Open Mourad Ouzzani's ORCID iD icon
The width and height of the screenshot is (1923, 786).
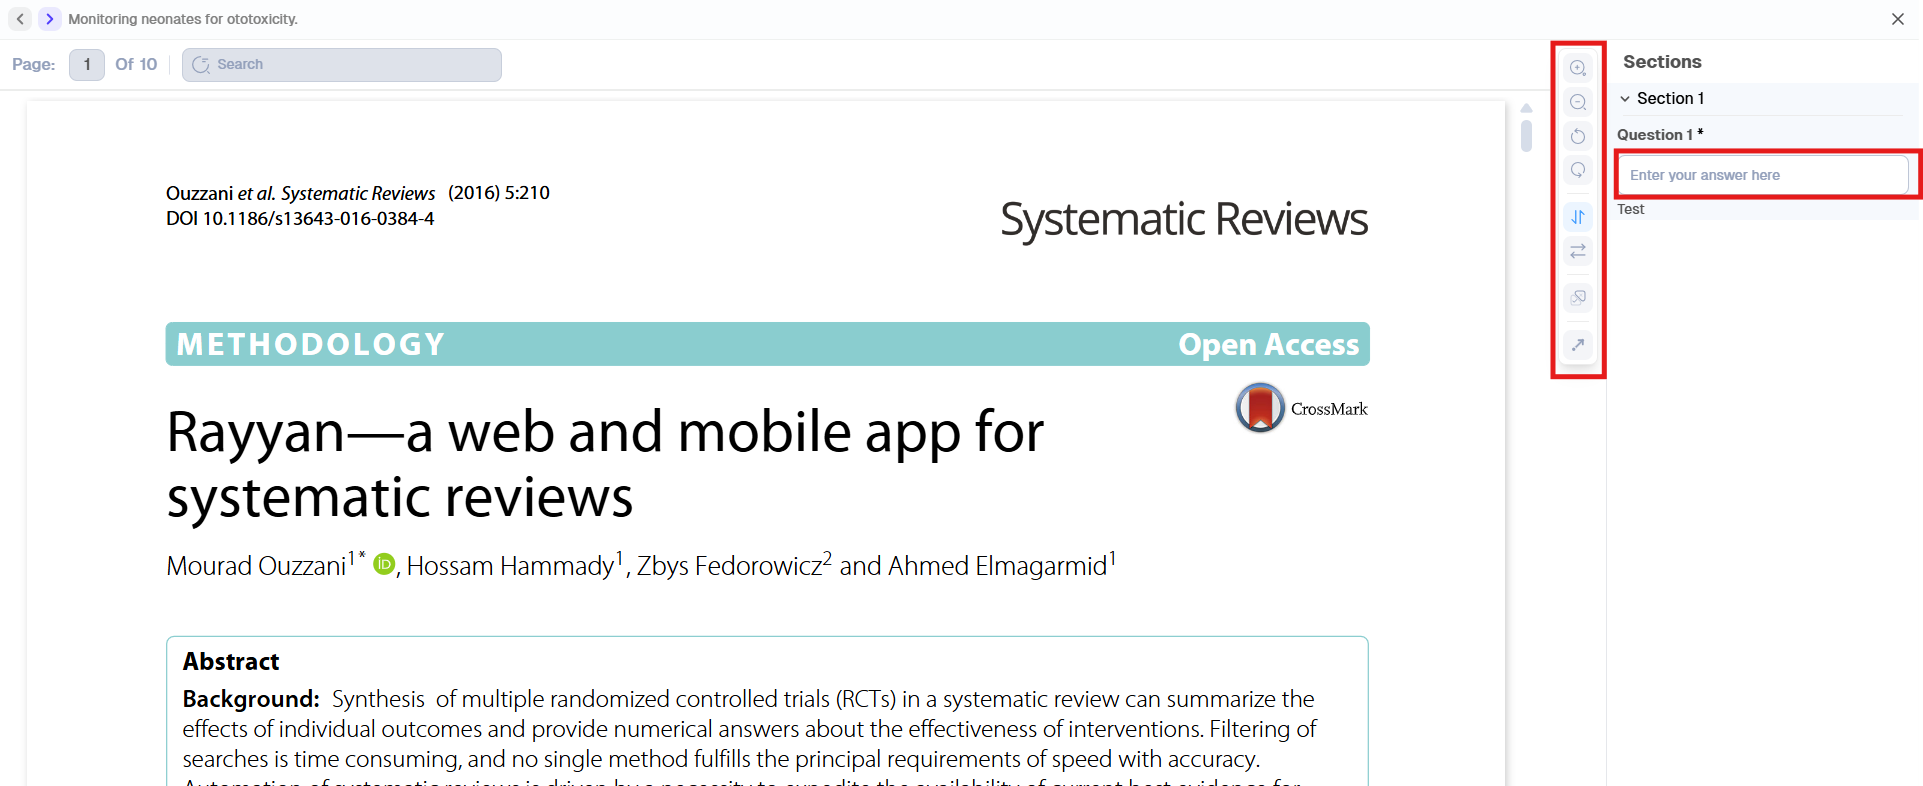tap(384, 565)
